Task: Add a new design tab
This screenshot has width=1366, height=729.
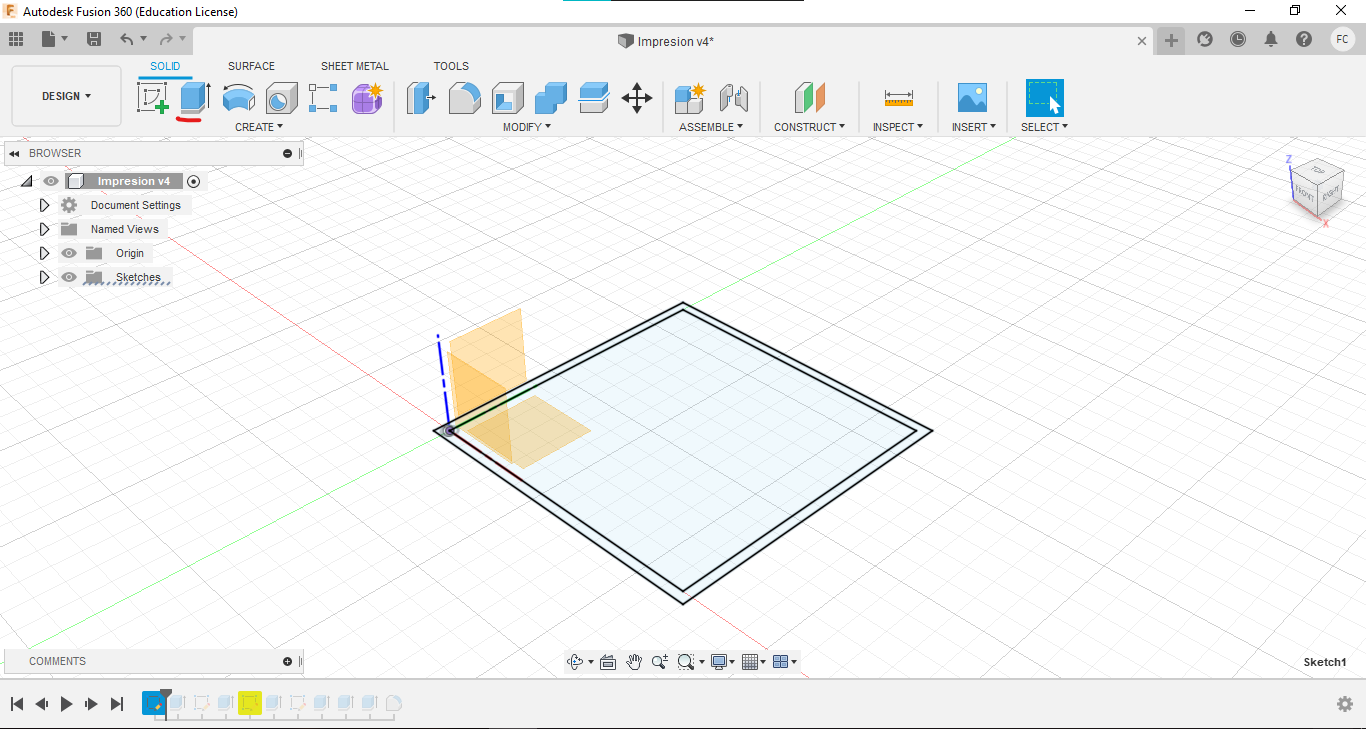Action: [x=1171, y=41]
